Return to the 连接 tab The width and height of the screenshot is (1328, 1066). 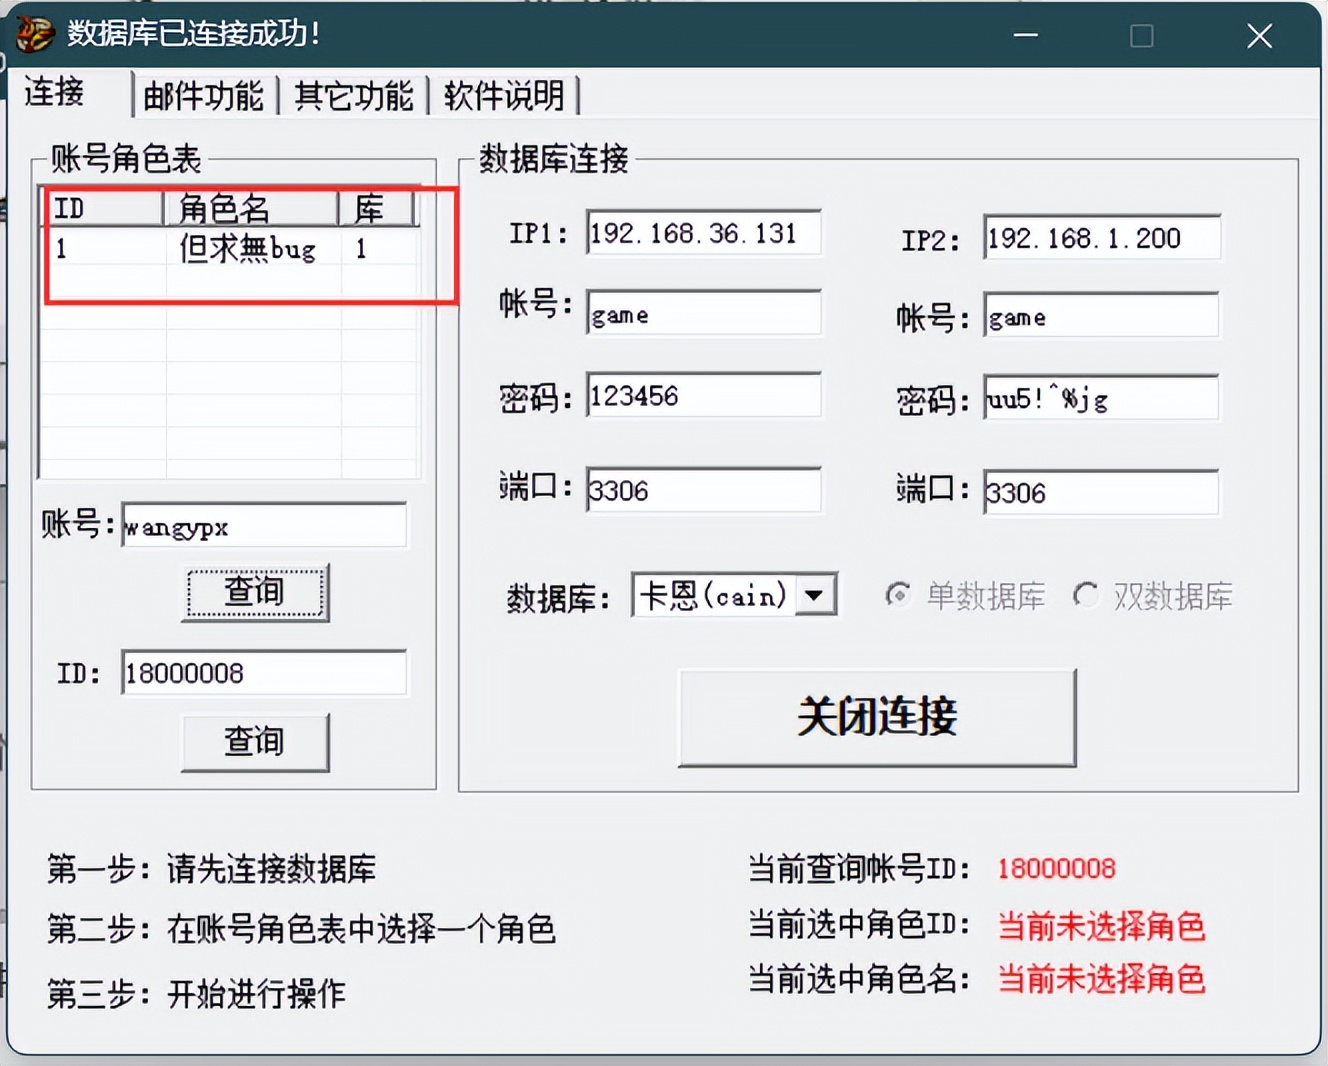click(53, 95)
